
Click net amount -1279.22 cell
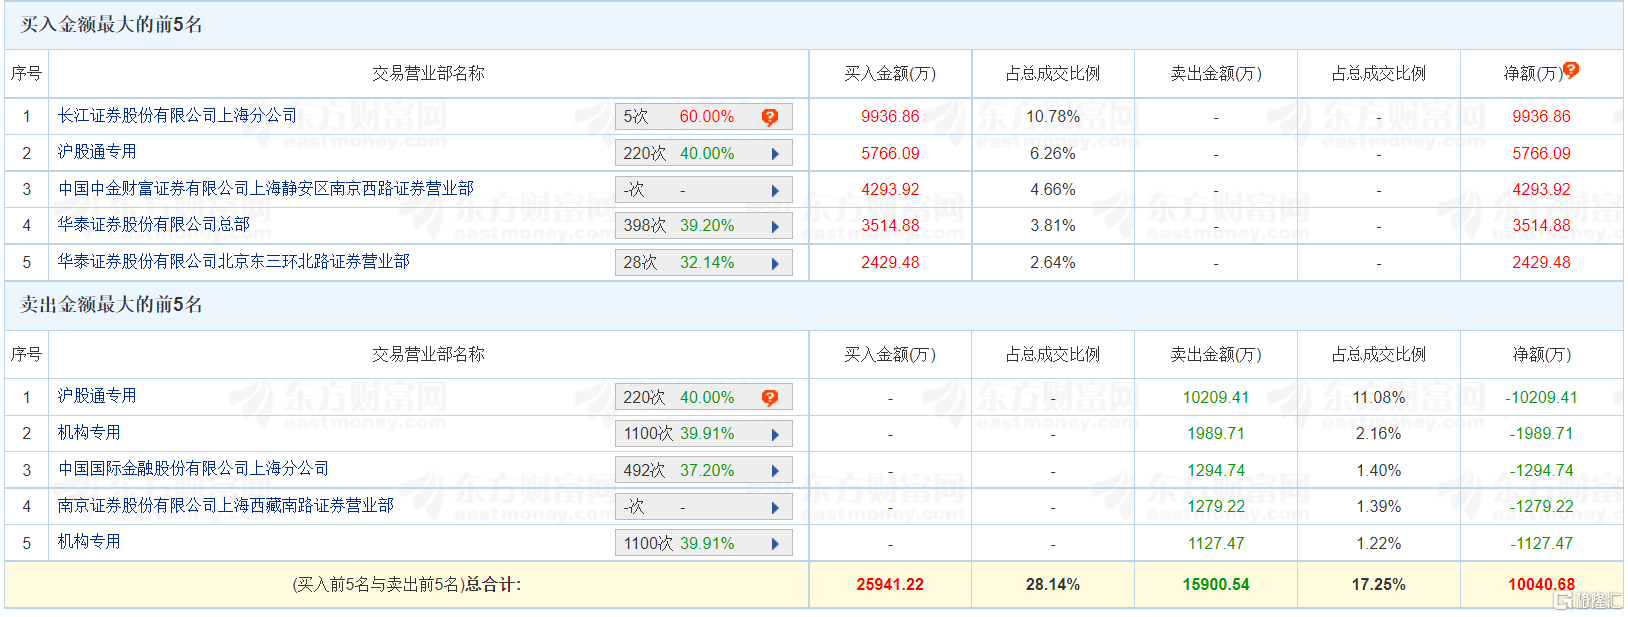1542,507
